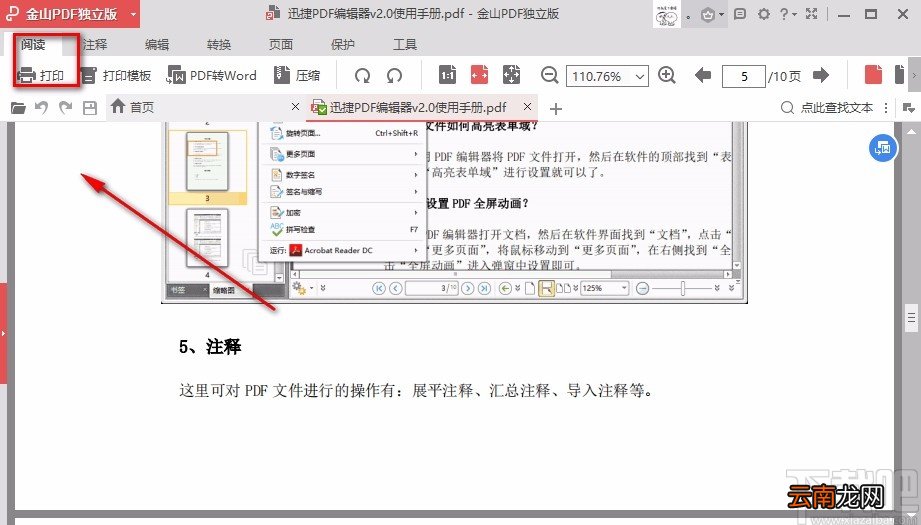Close the 首页 tab
Screen dimensions: 921x525
click(x=295, y=107)
